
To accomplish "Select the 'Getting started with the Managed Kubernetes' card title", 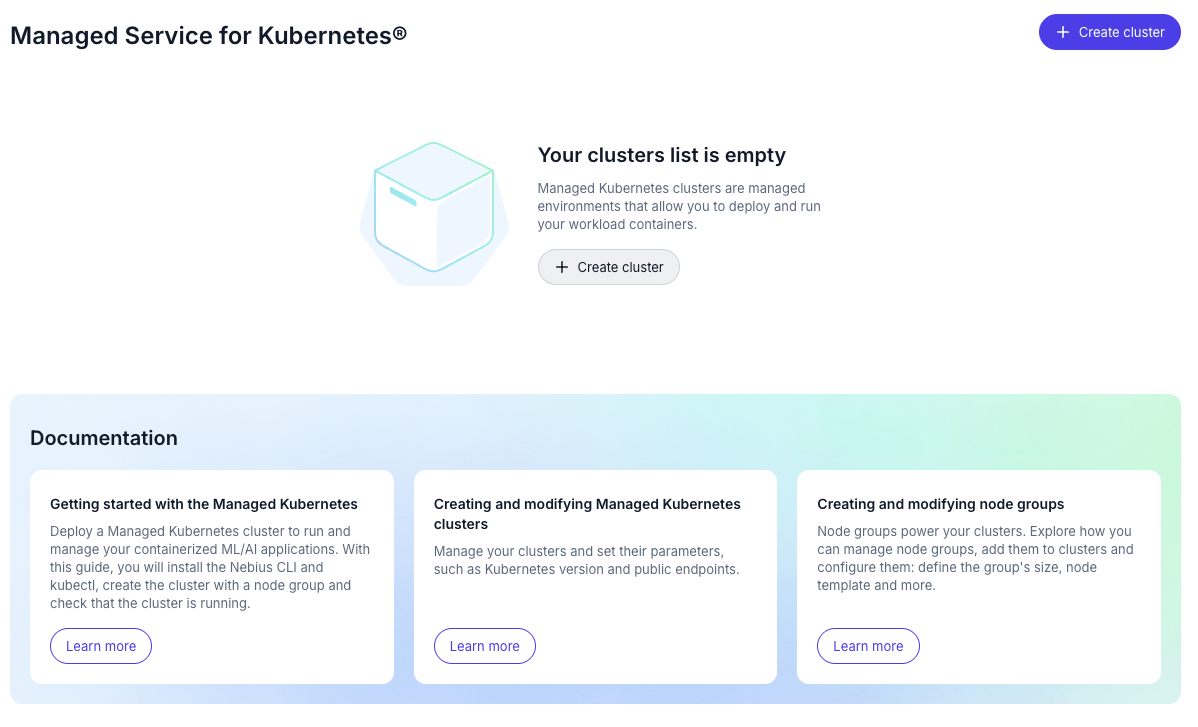I will coord(203,504).
